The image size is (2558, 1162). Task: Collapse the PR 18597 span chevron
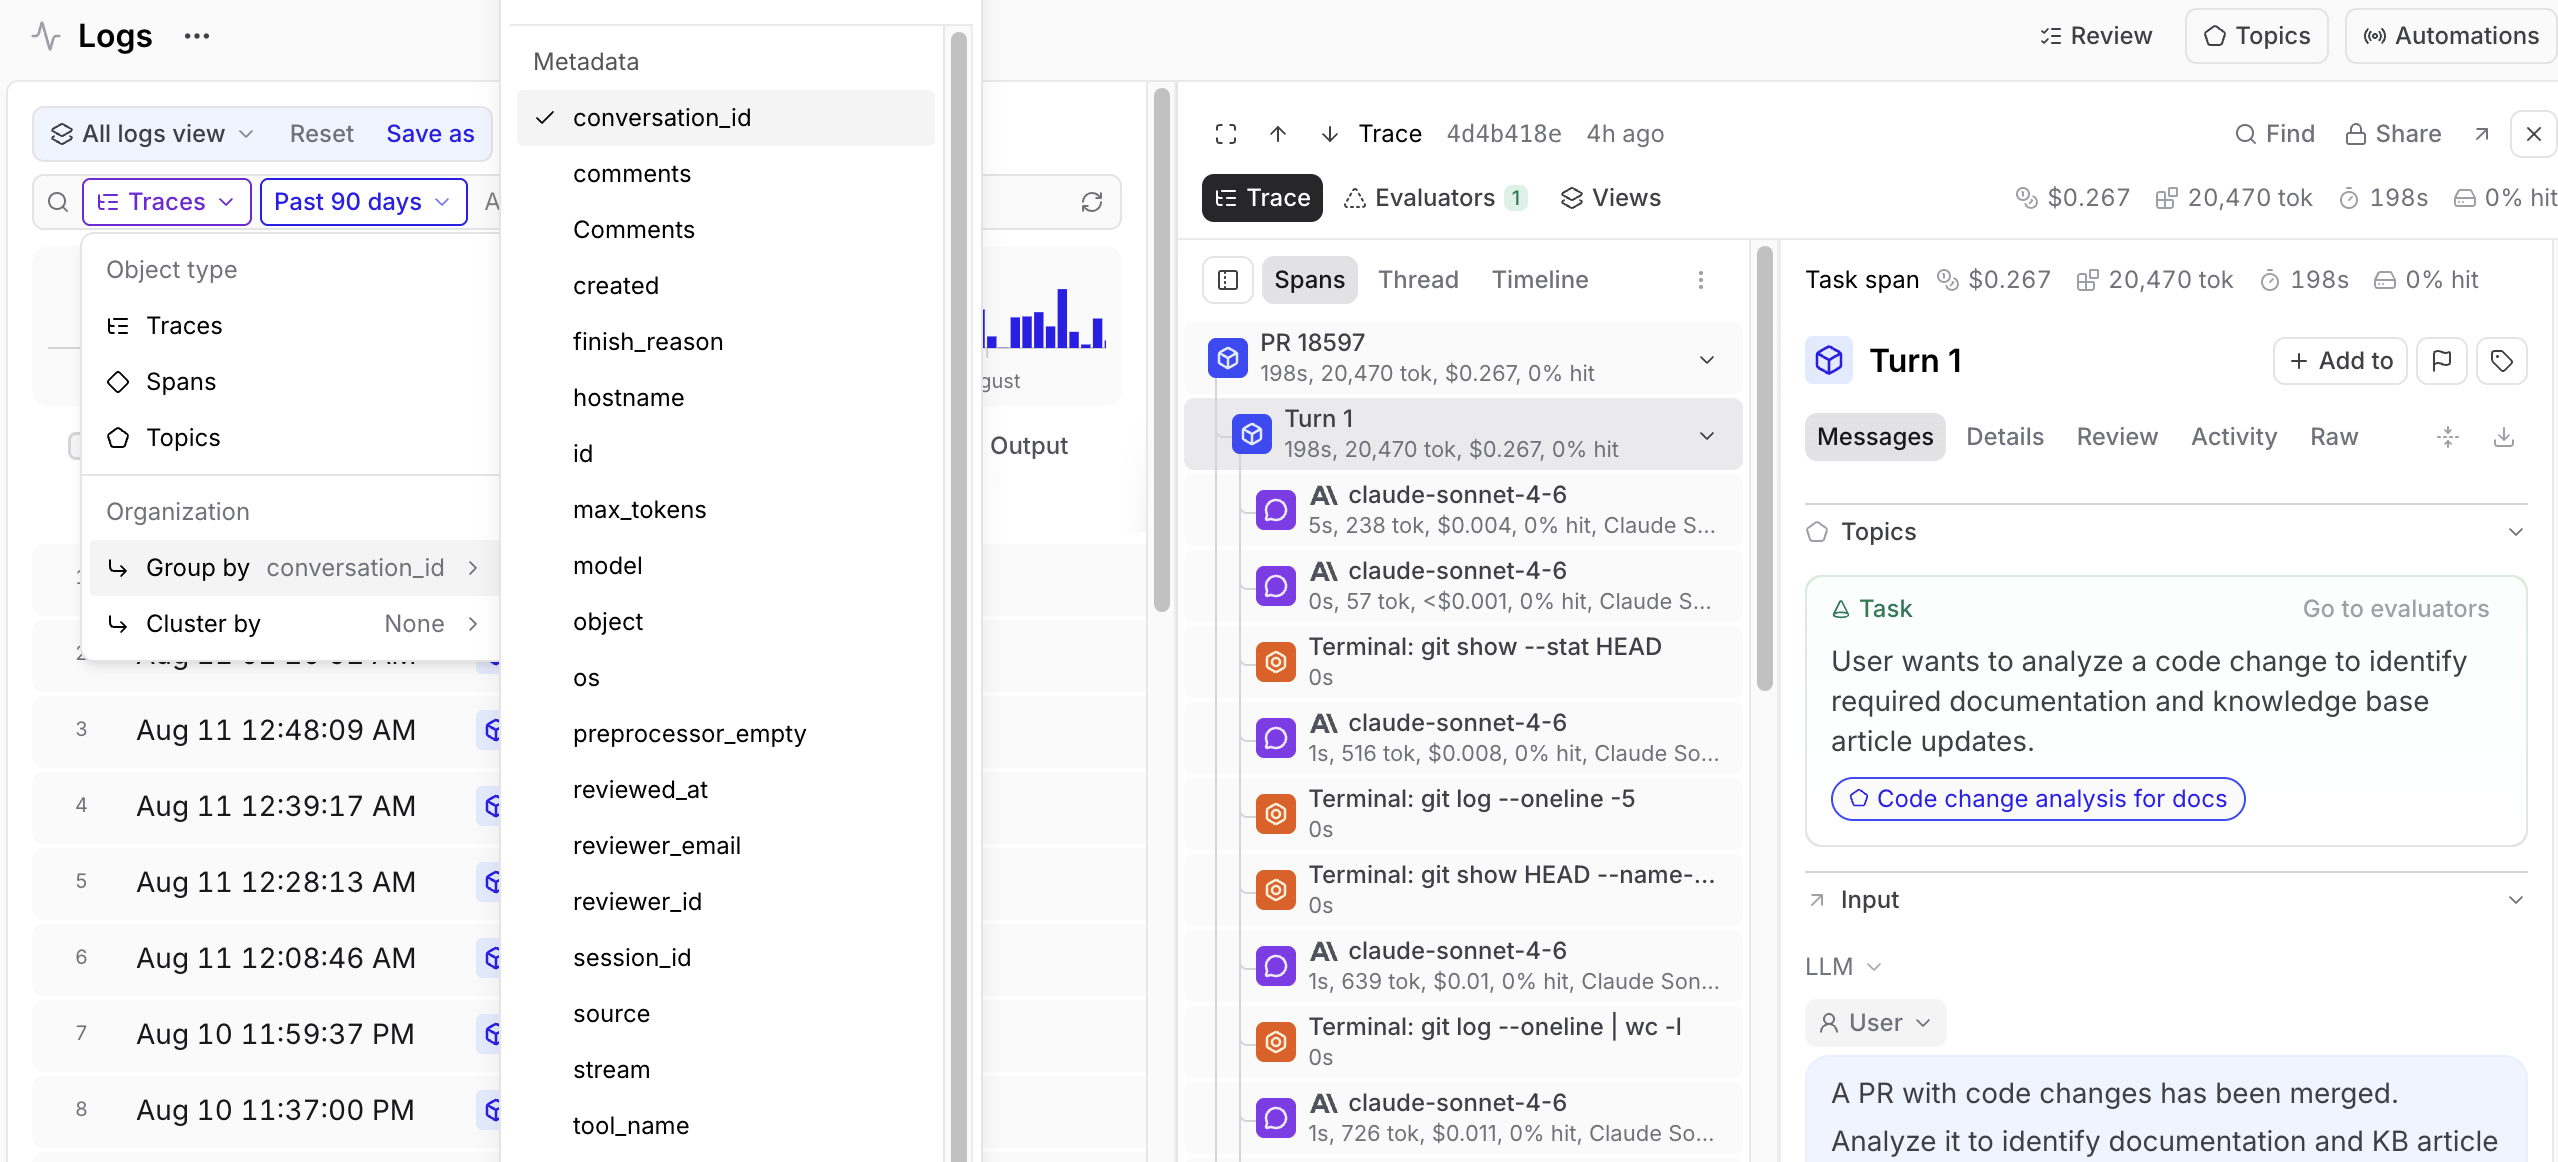(1706, 360)
